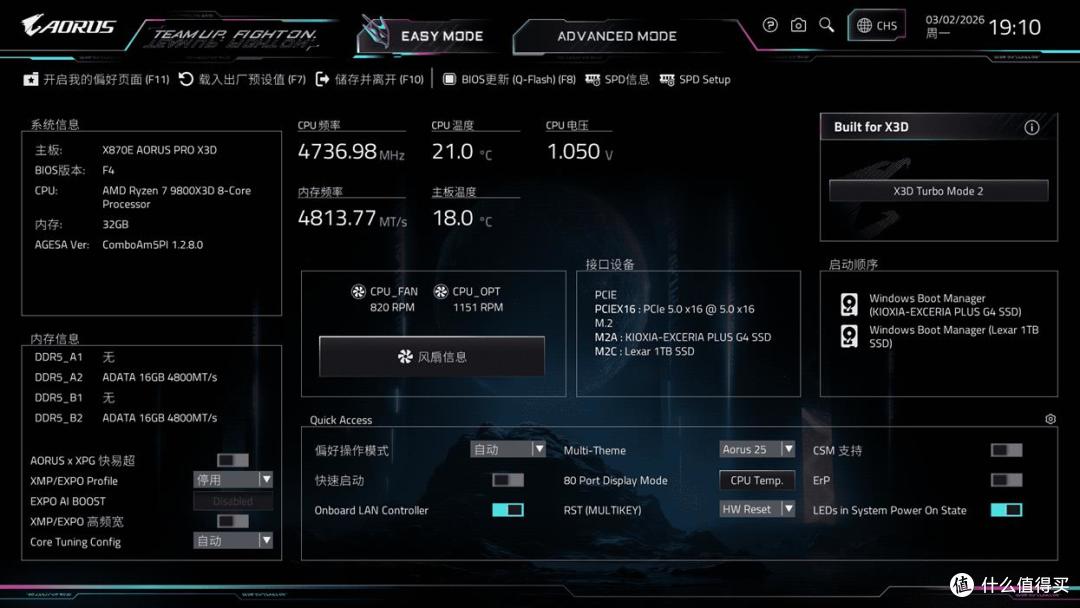Open 开启我的偏好页面 (F11)
This screenshot has height=608, width=1080.
tap(96, 80)
